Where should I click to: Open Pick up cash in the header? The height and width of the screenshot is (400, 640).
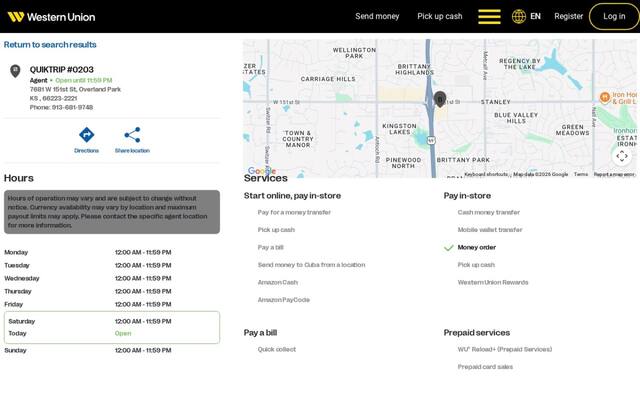[x=440, y=16]
